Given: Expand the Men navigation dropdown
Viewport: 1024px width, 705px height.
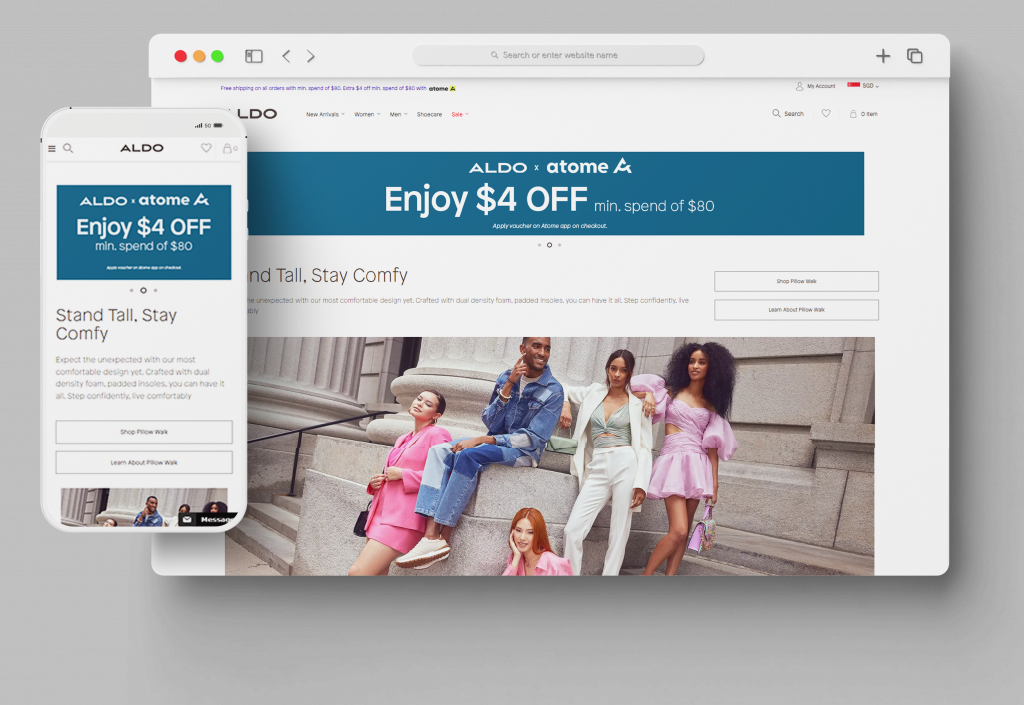Looking at the screenshot, I should click(x=397, y=114).
